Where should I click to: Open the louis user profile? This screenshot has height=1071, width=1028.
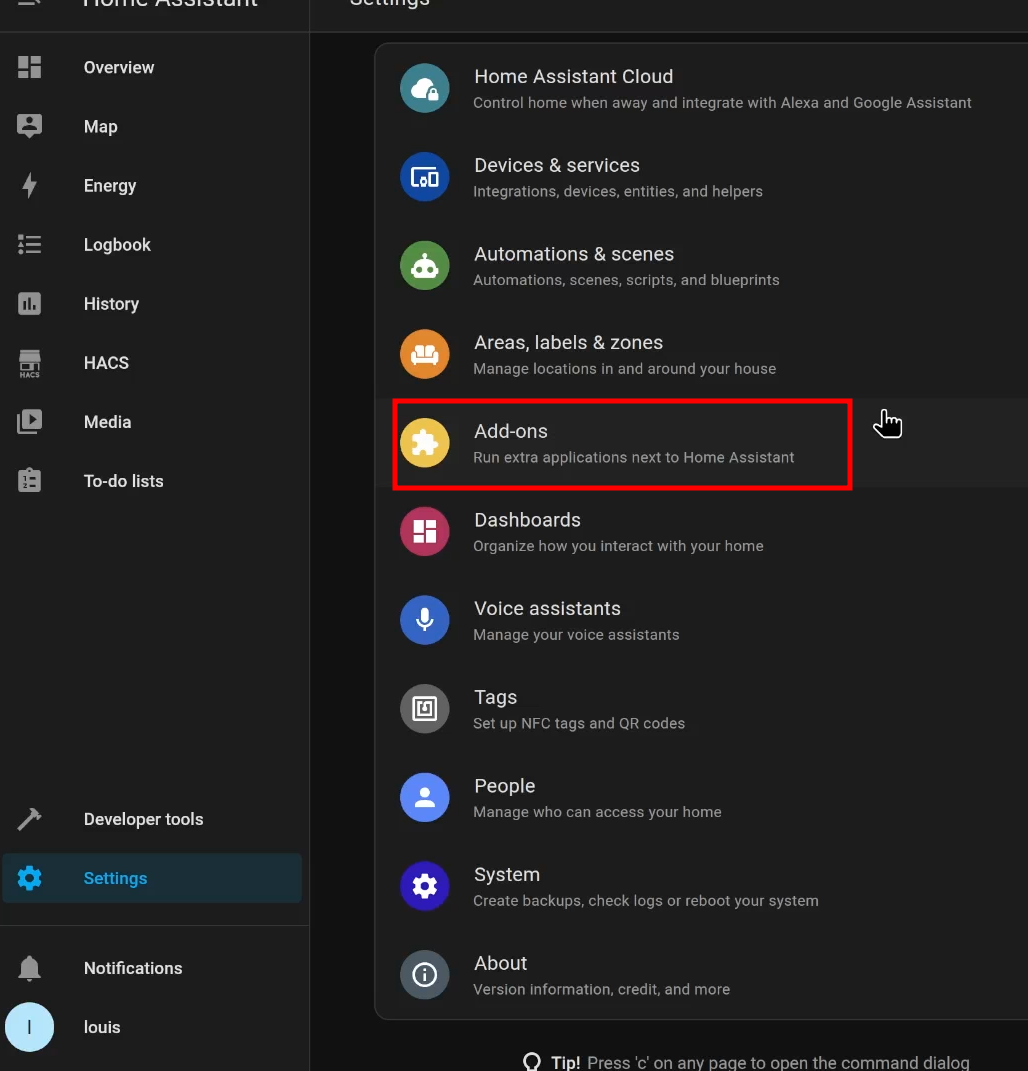(x=102, y=1027)
